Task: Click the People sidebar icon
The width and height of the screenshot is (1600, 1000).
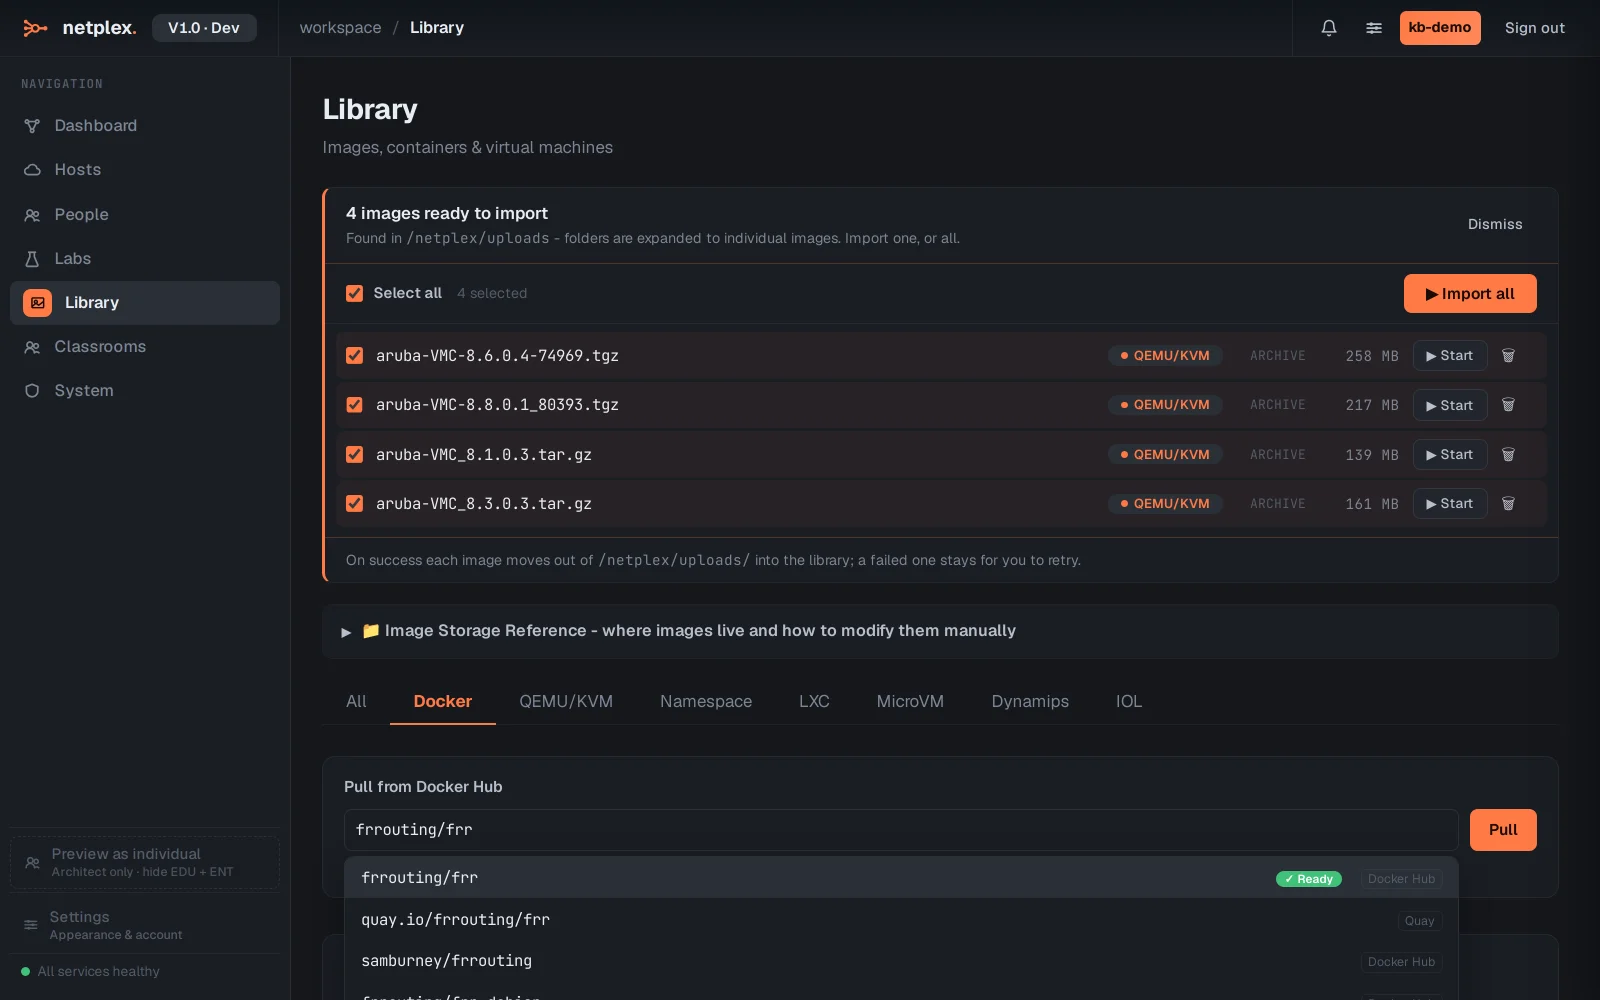Action: 32,215
